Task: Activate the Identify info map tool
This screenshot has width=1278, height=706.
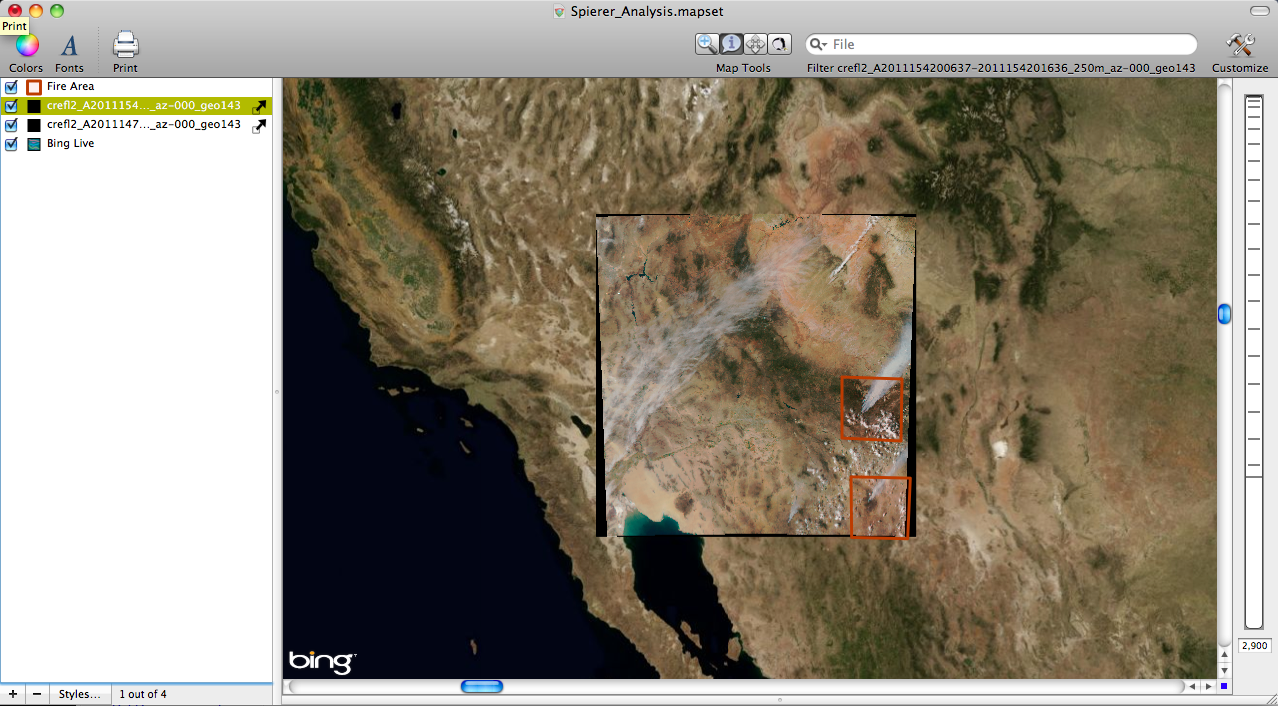Action: [x=731, y=44]
